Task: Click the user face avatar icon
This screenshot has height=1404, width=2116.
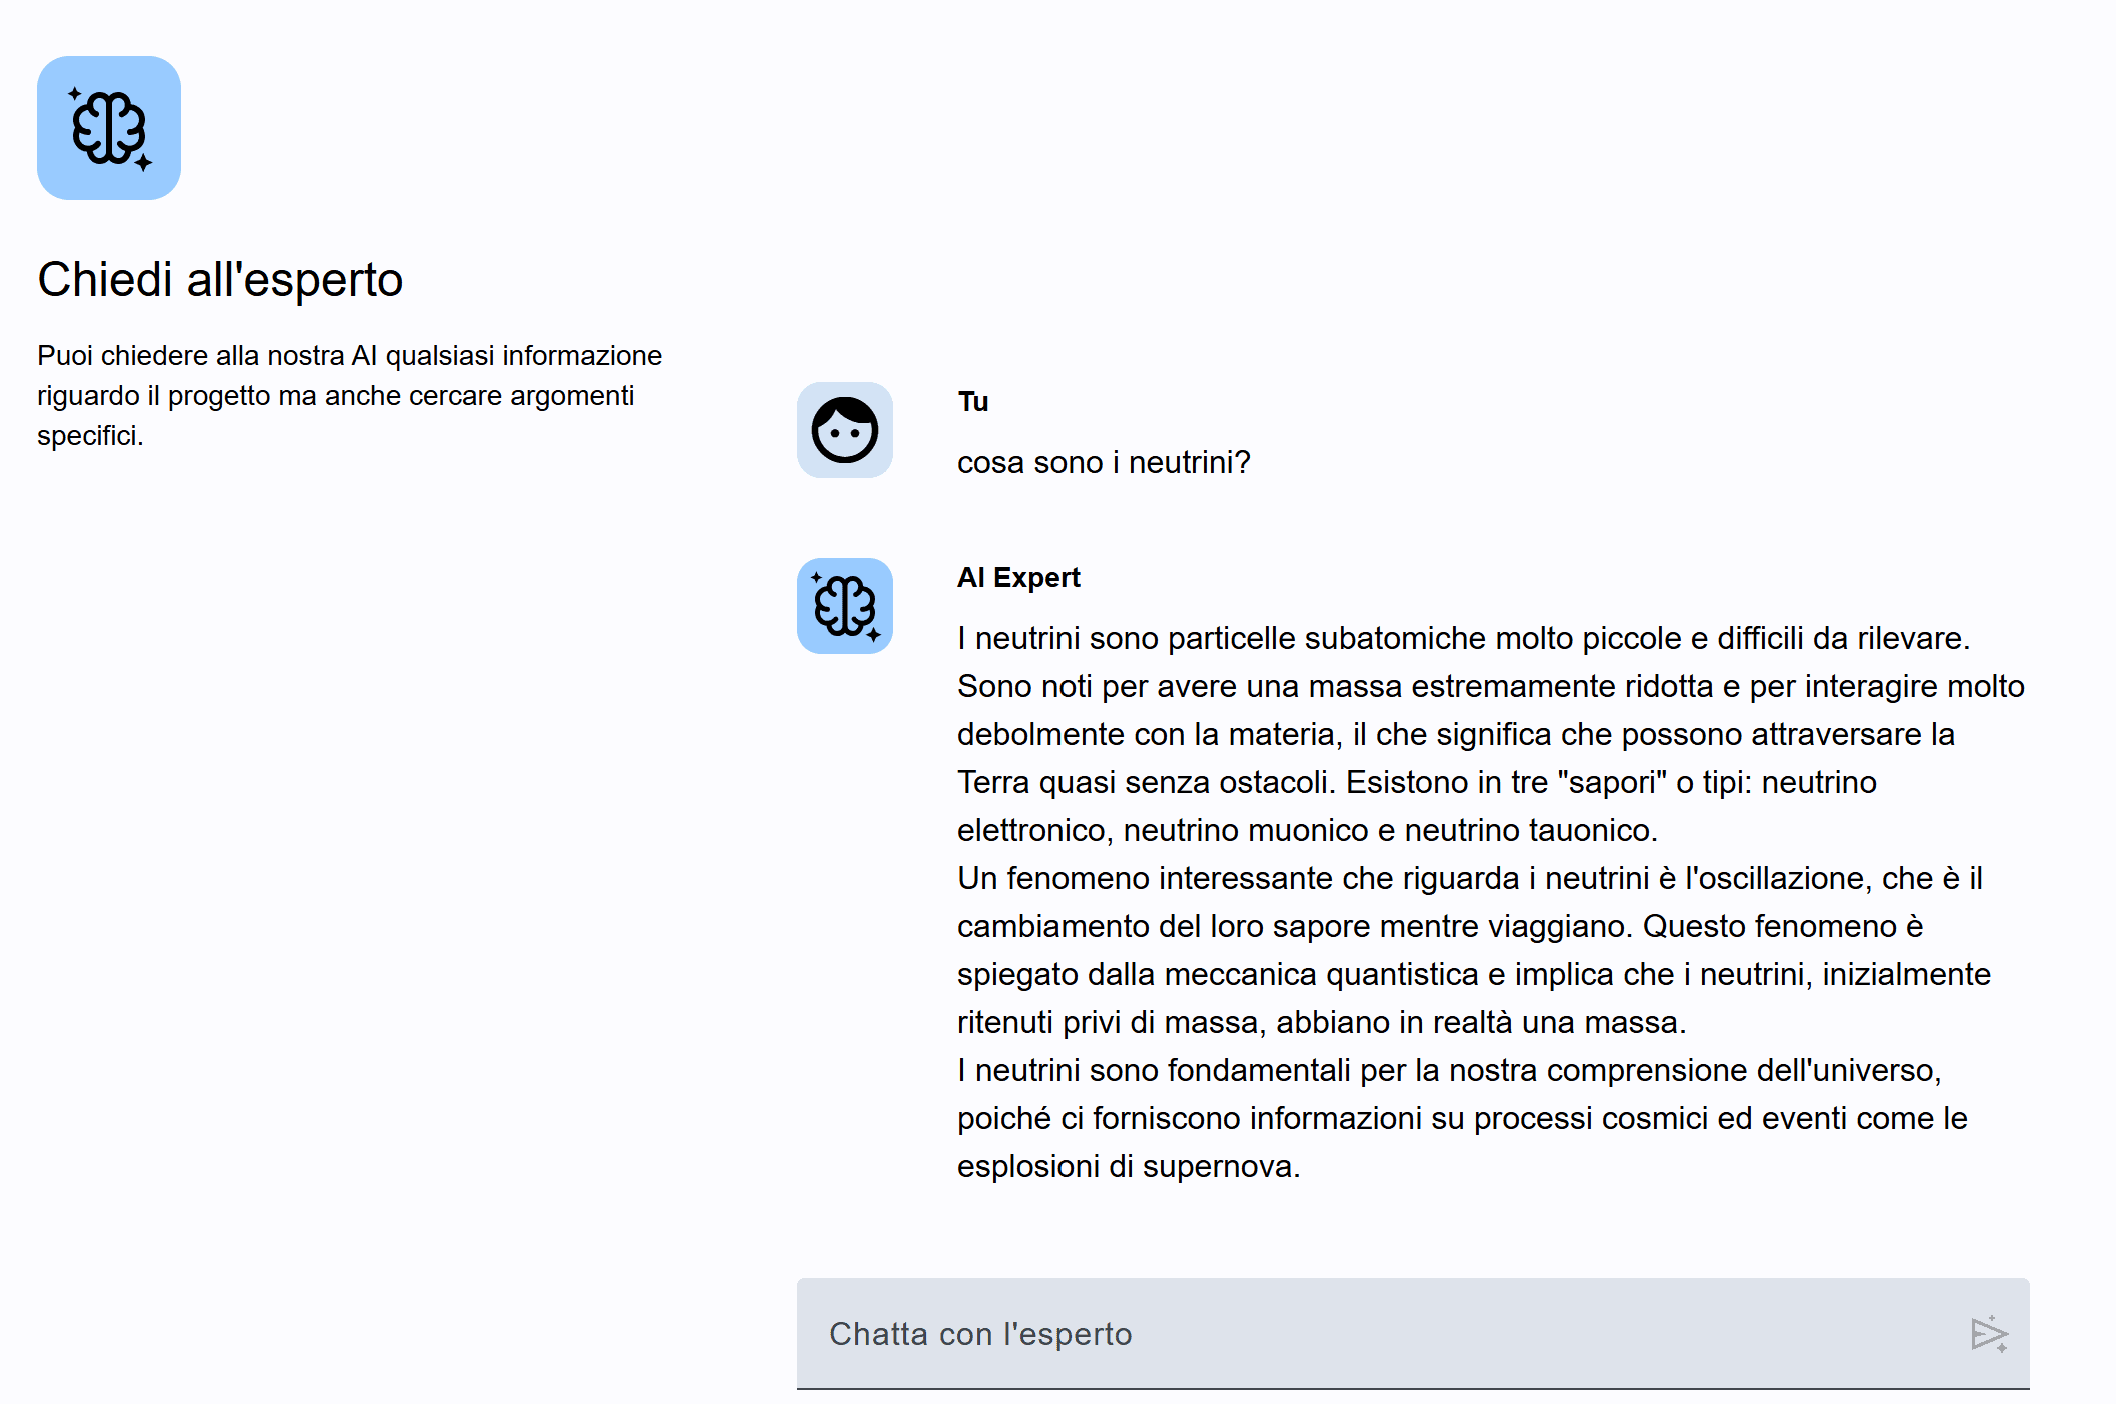Action: pyautogui.click(x=844, y=430)
